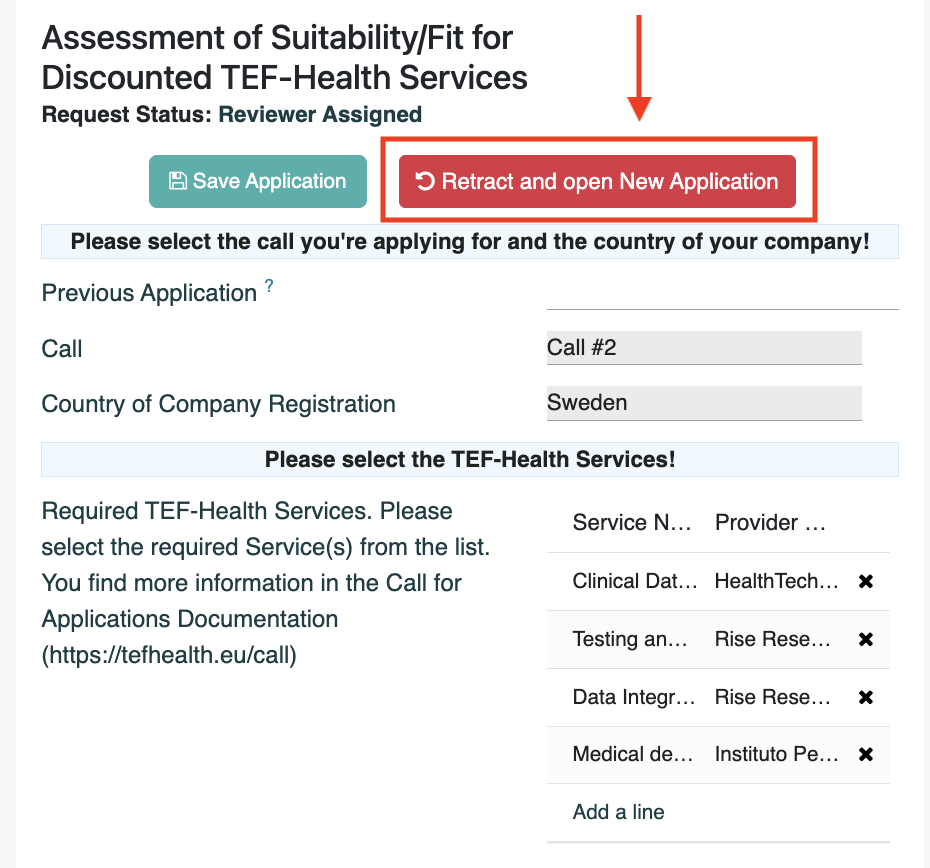930x868 pixels.
Task: Open the Call #2 dropdown
Action: pyautogui.click(x=704, y=348)
